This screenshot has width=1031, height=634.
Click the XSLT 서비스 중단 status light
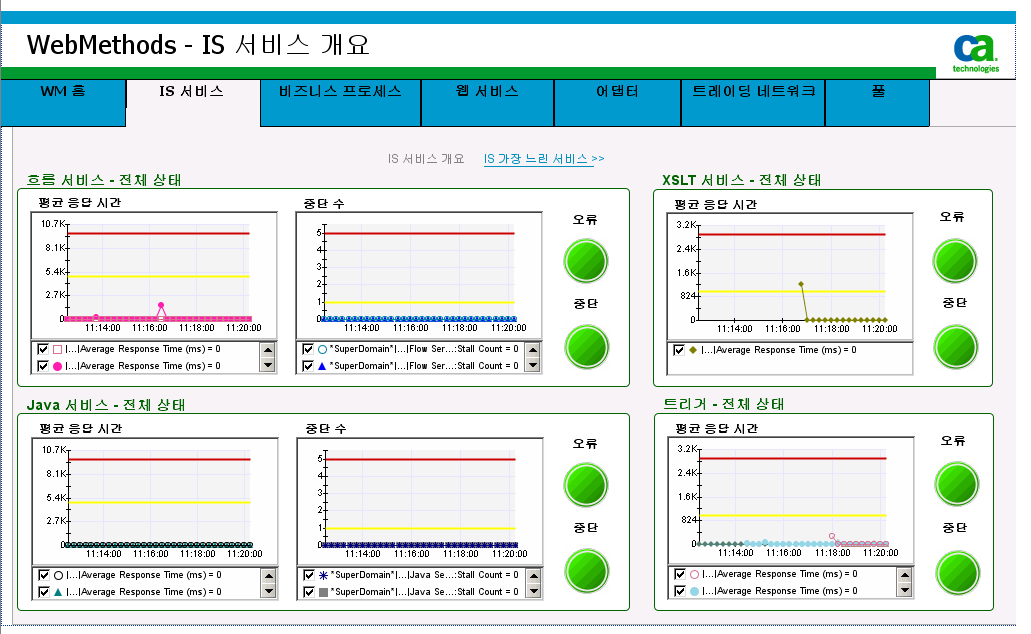pos(955,347)
